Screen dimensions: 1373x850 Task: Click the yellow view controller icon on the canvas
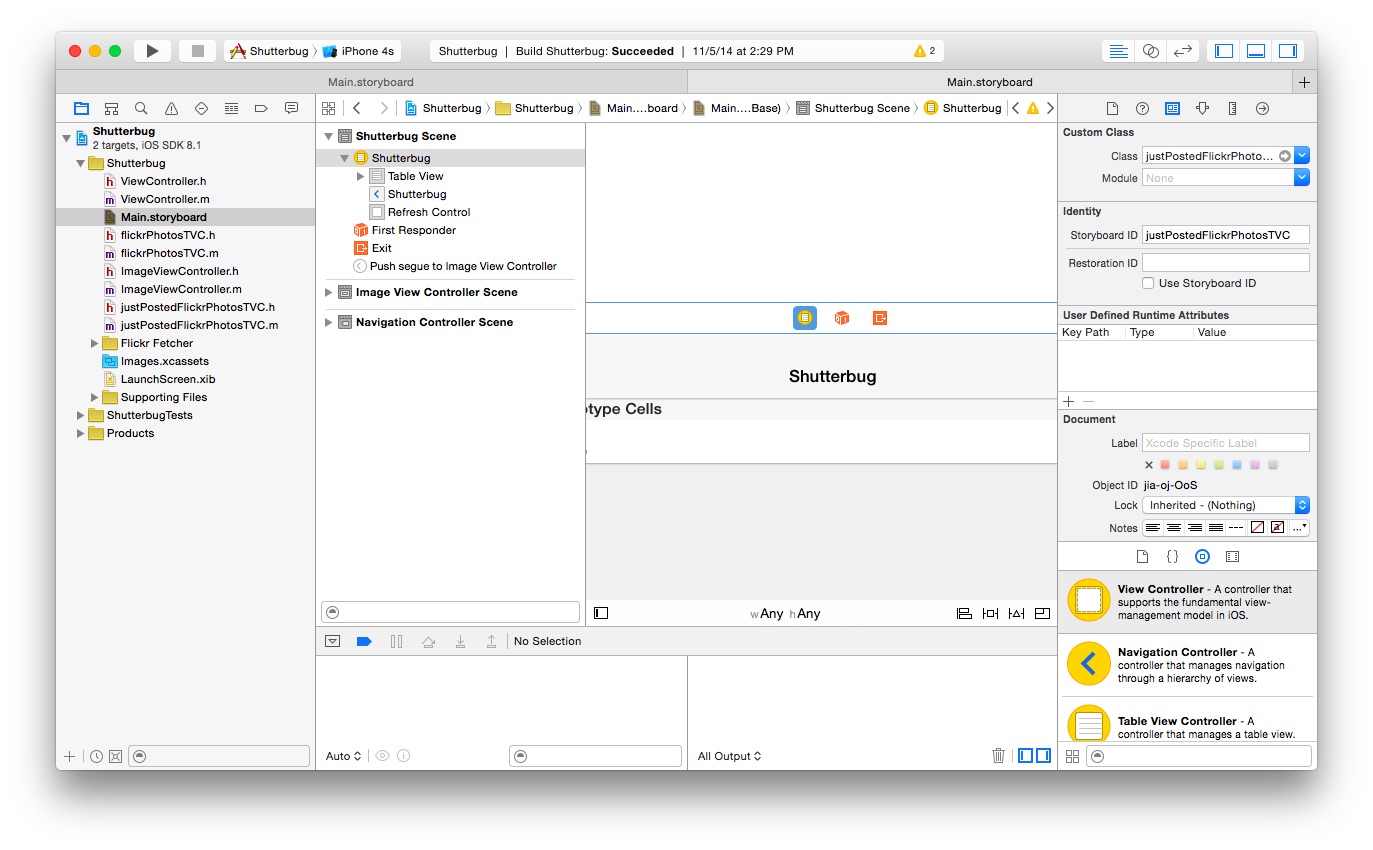pyautogui.click(x=805, y=318)
